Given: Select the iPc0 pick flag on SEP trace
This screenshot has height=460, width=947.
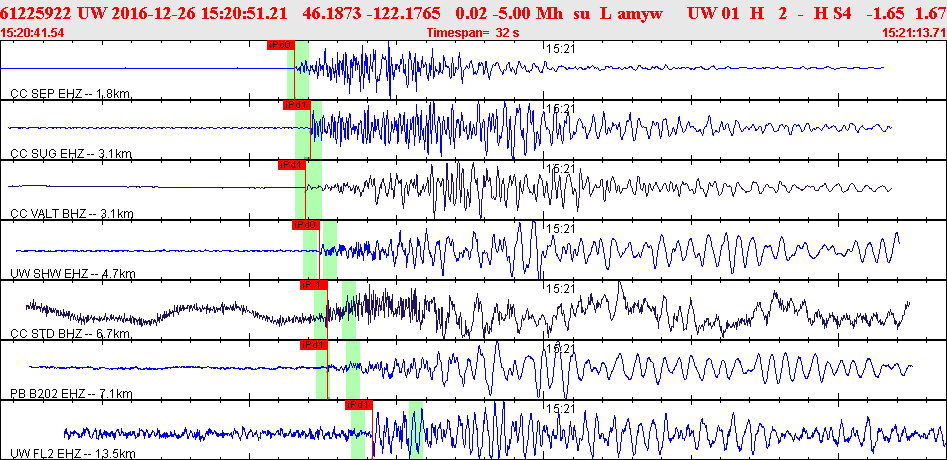Looking at the screenshot, I should [x=280, y=45].
